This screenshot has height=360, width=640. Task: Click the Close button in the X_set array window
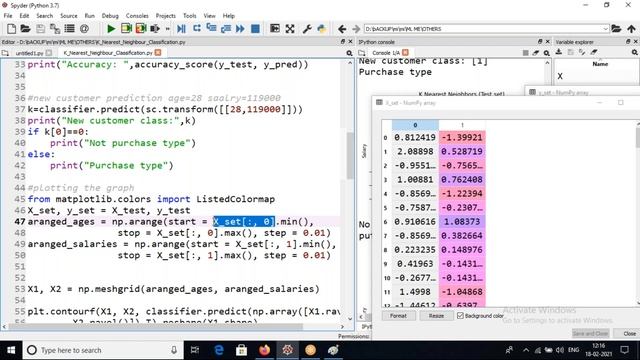[x=629, y=333]
